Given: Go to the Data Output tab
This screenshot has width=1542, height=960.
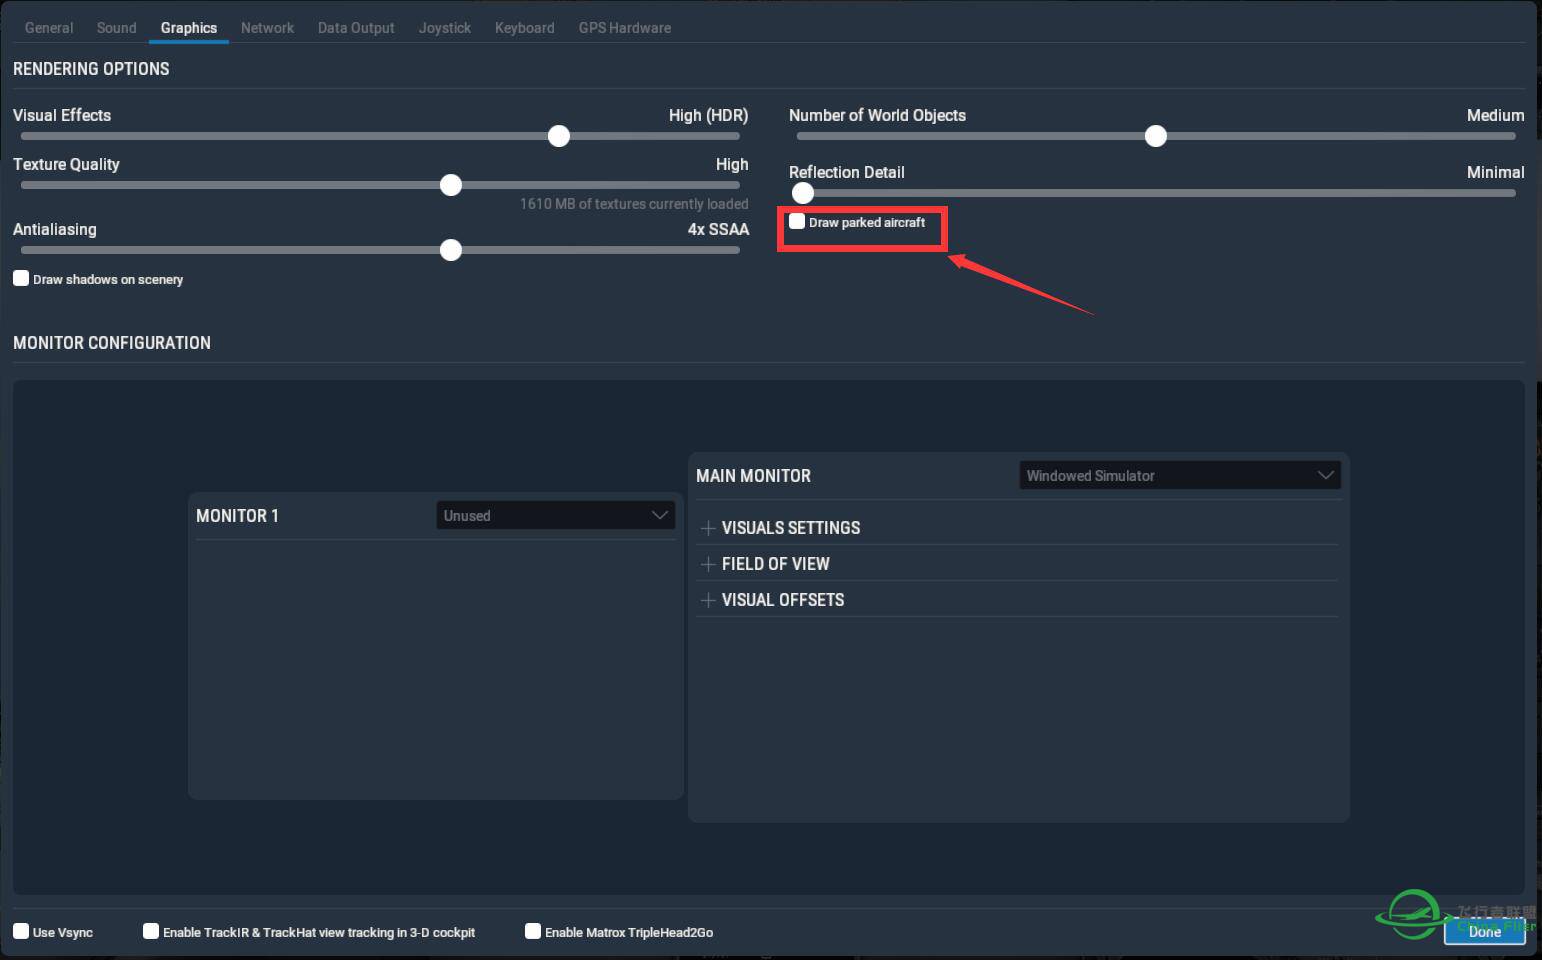Looking at the screenshot, I should [x=356, y=28].
